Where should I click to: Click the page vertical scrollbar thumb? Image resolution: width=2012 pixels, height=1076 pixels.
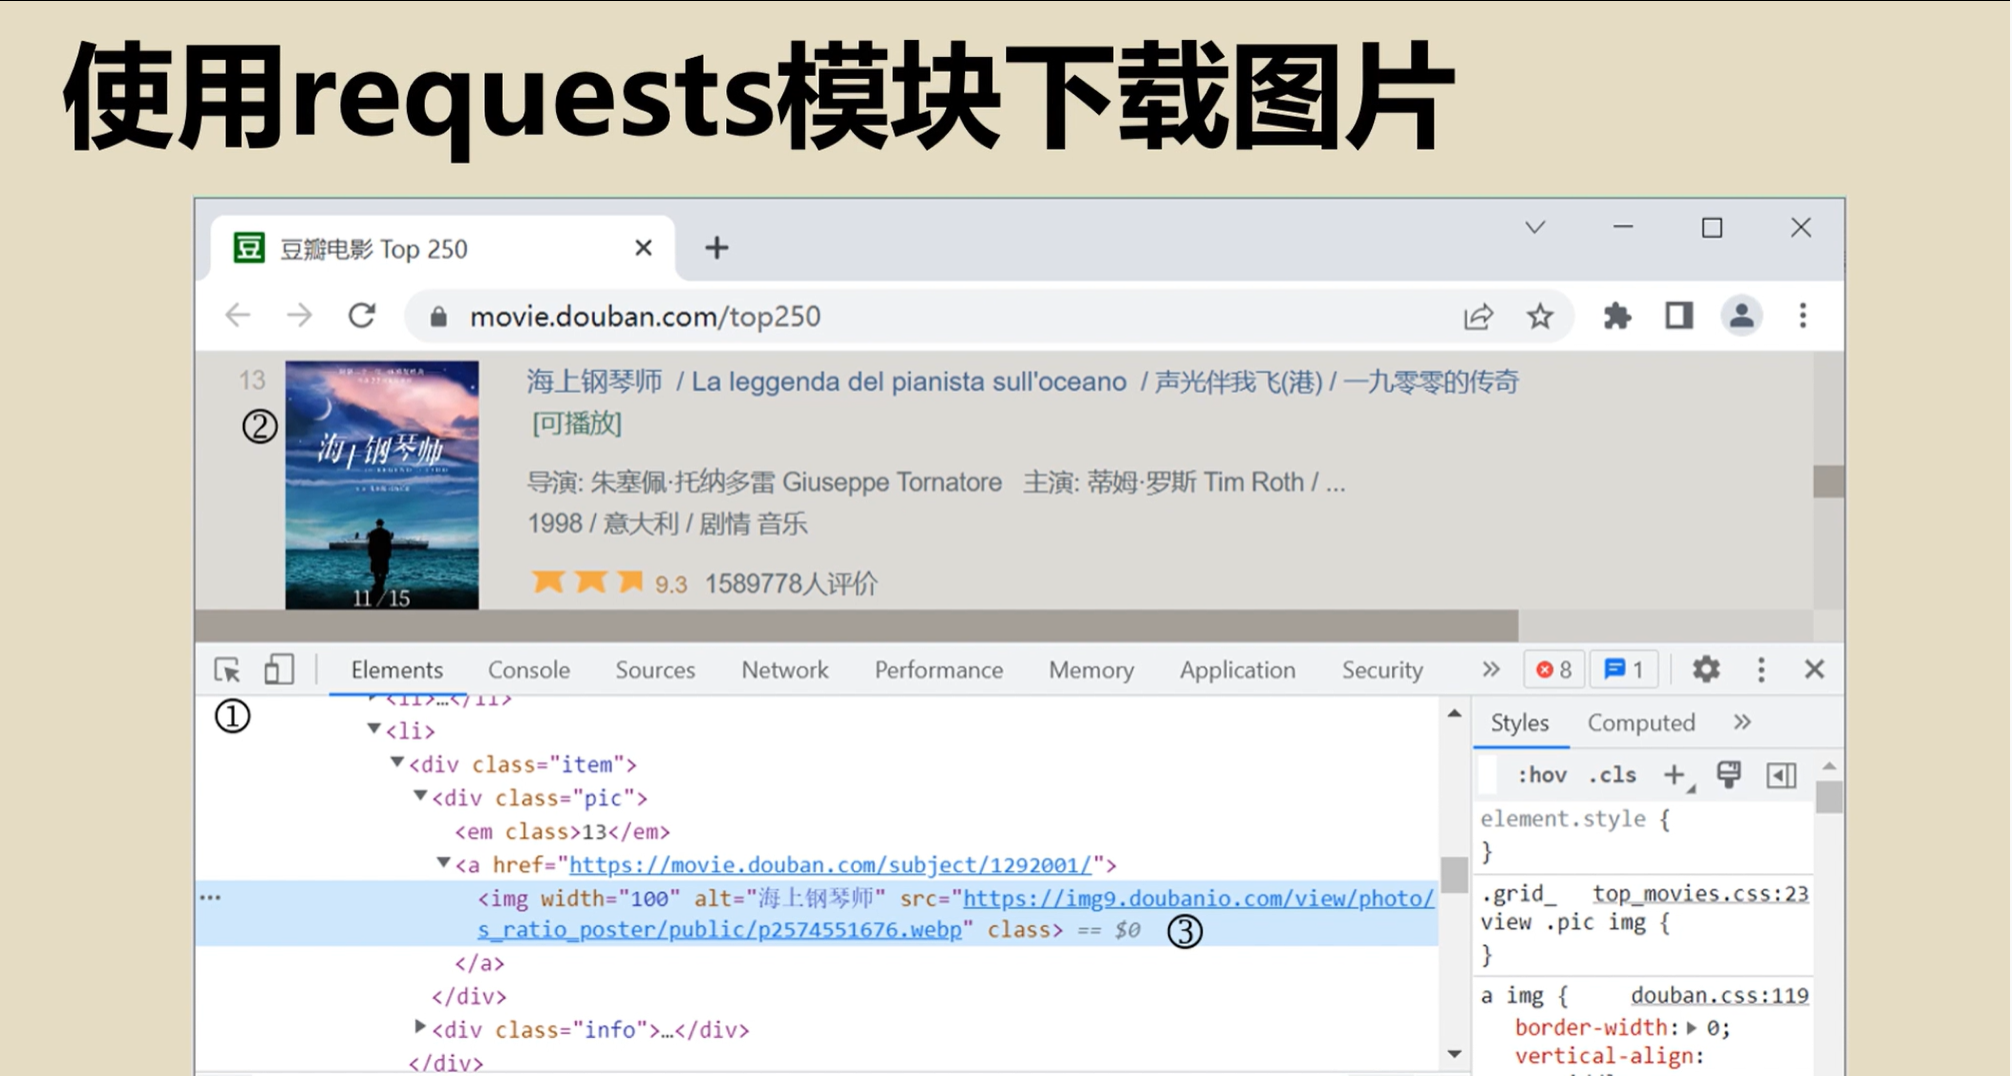click(1829, 481)
